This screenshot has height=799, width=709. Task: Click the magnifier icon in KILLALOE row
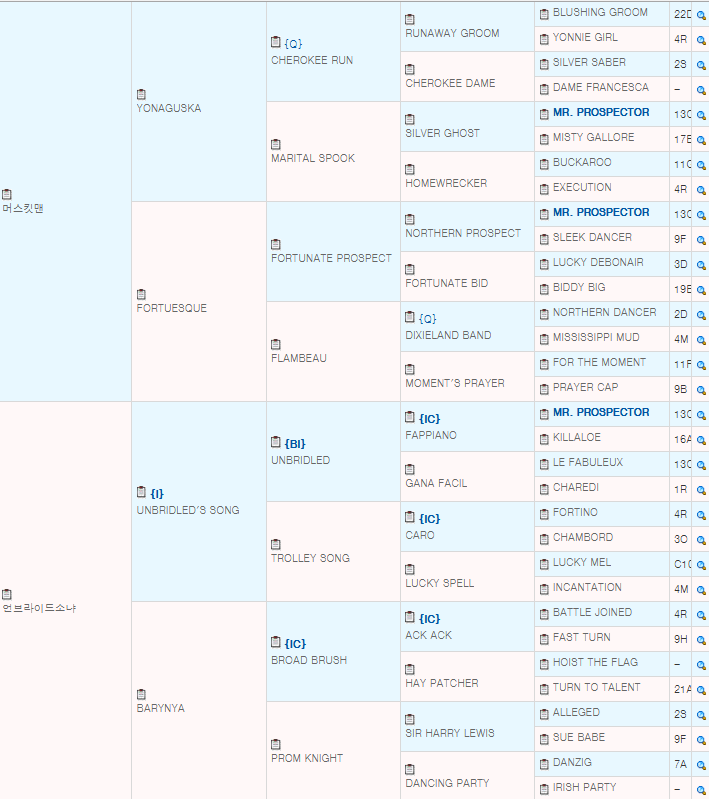click(x=701, y=440)
